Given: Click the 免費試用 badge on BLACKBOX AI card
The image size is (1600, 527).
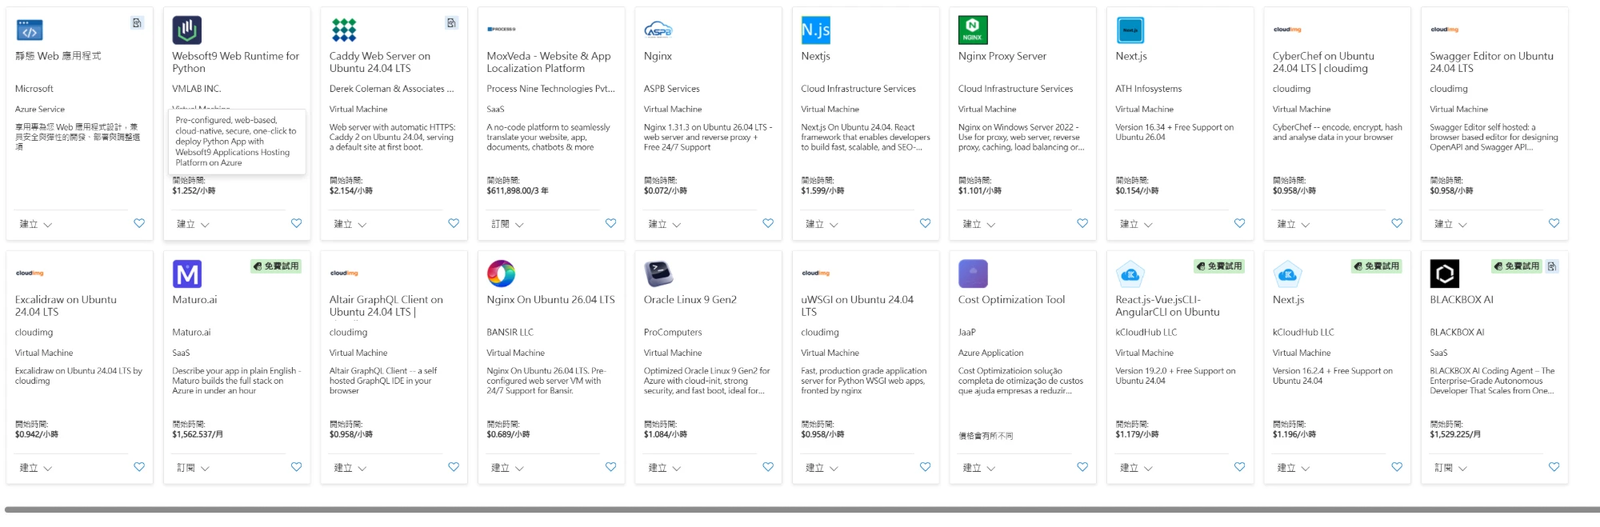Looking at the screenshot, I should (x=1516, y=266).
